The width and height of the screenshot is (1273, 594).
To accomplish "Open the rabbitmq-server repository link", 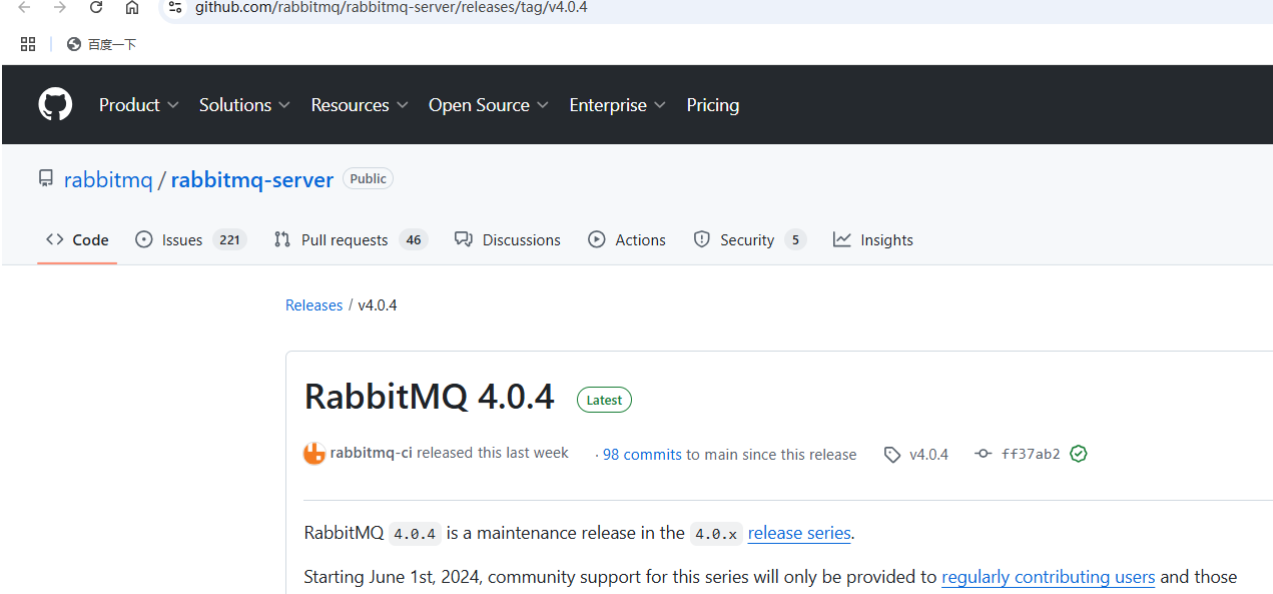I will click(252, 180).
